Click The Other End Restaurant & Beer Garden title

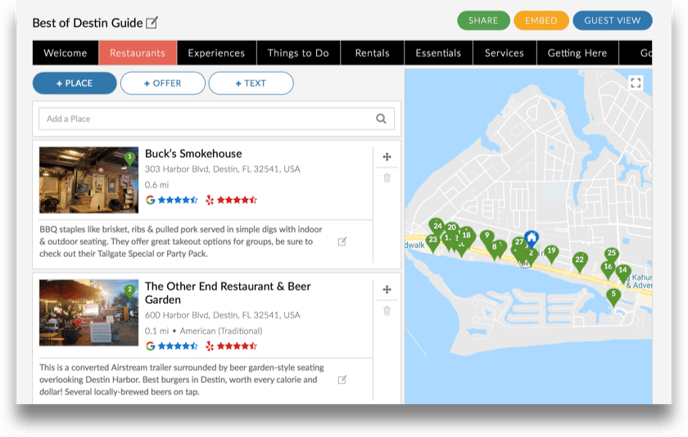(x=228, y=293)
